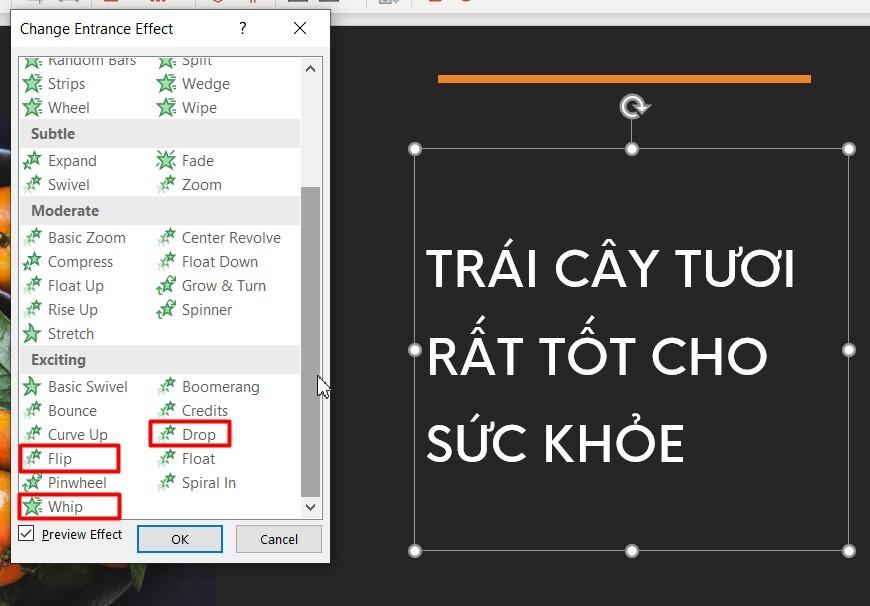
Task: Click the scrollbar down arrow
Action: (310, 507)
